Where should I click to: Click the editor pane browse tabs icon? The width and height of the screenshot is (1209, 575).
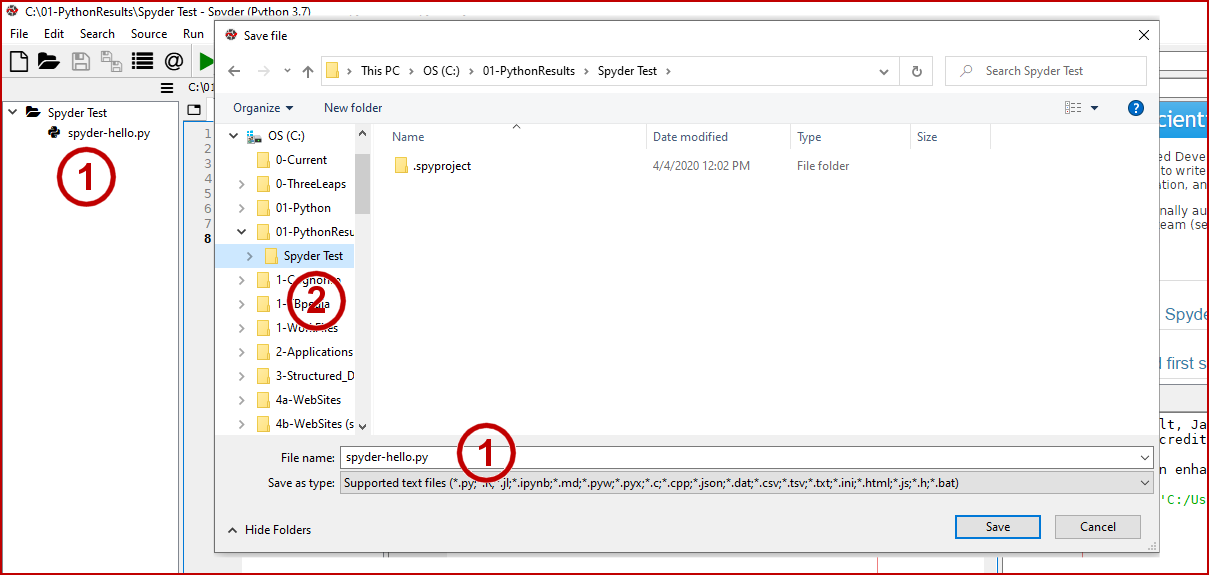195,109
